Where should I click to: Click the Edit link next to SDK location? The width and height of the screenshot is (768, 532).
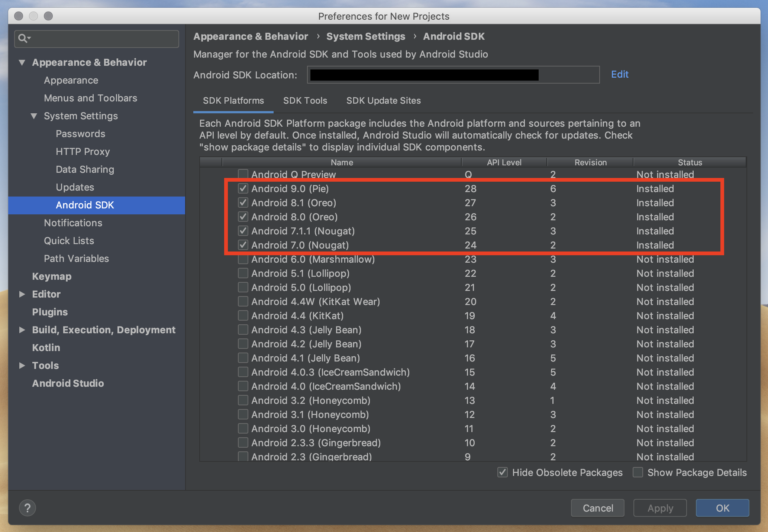coord(620,75)
